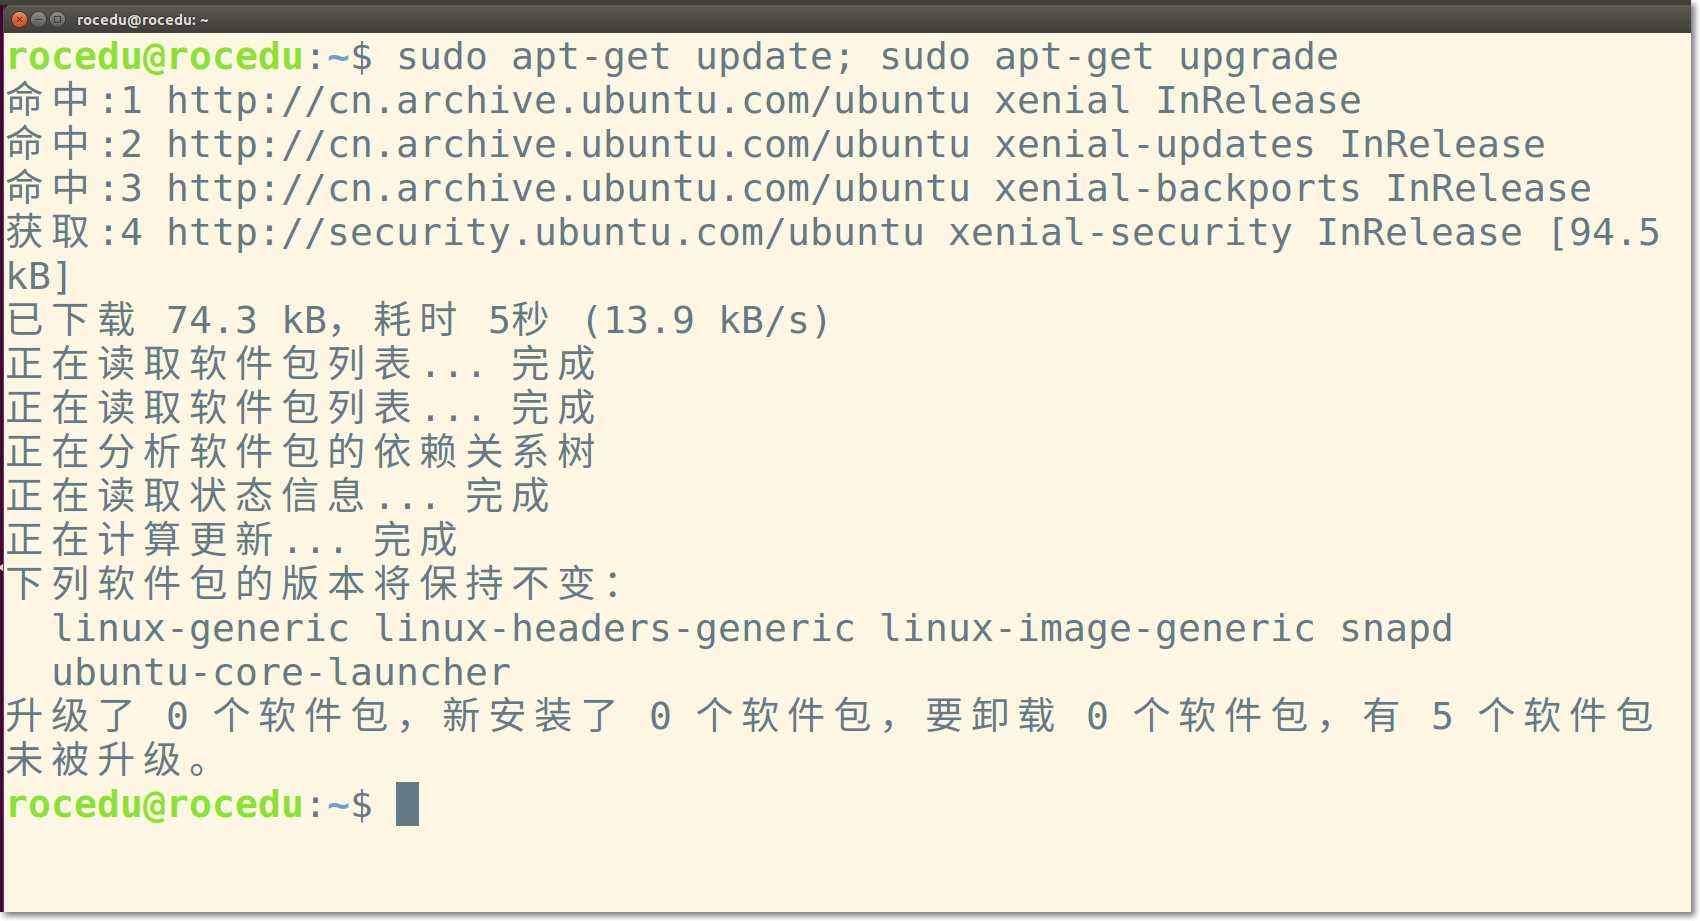Select the linux-image-generic package name
1700x921 pixels.
pyautogui.click(x=1097, y=629)
